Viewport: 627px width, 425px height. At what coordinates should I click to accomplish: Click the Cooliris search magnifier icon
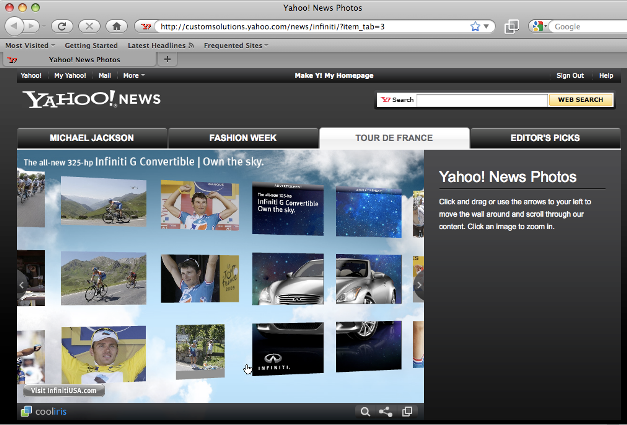click(x=365, y=411)
